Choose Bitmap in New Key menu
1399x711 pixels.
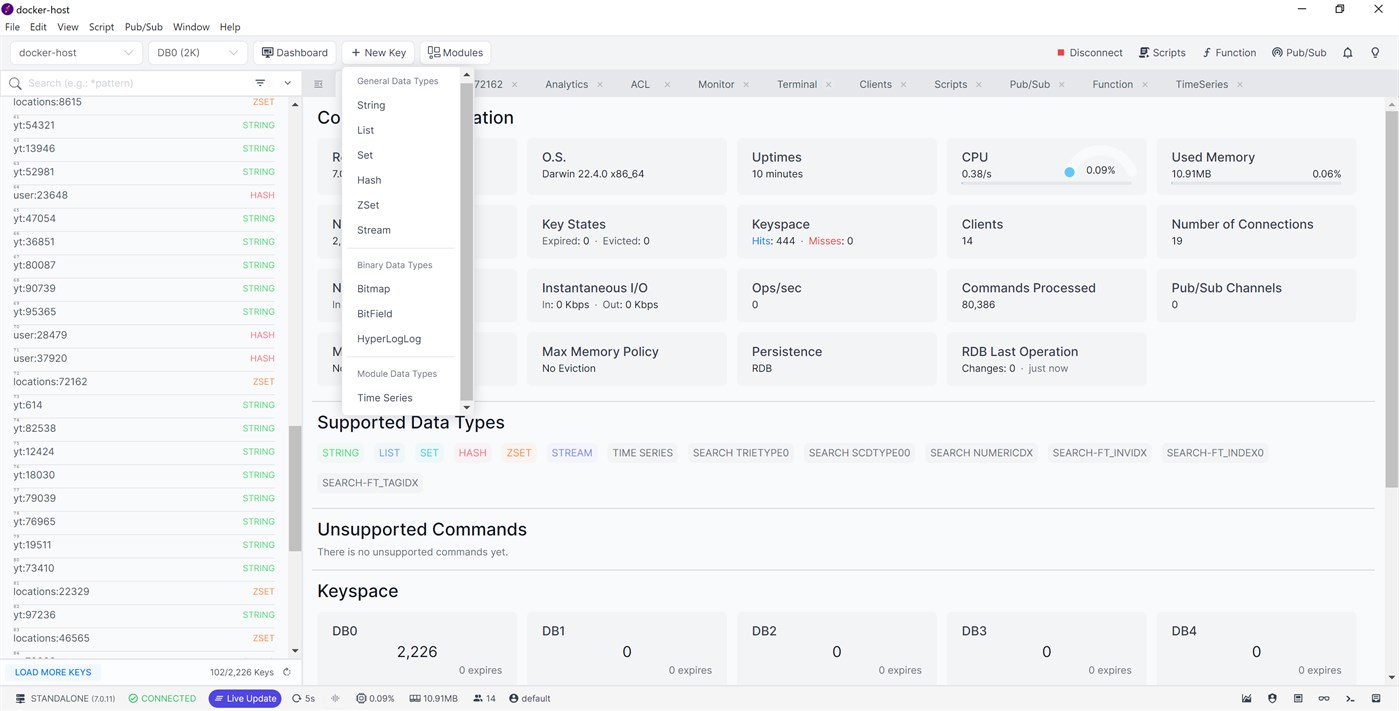tap(374, 289)
